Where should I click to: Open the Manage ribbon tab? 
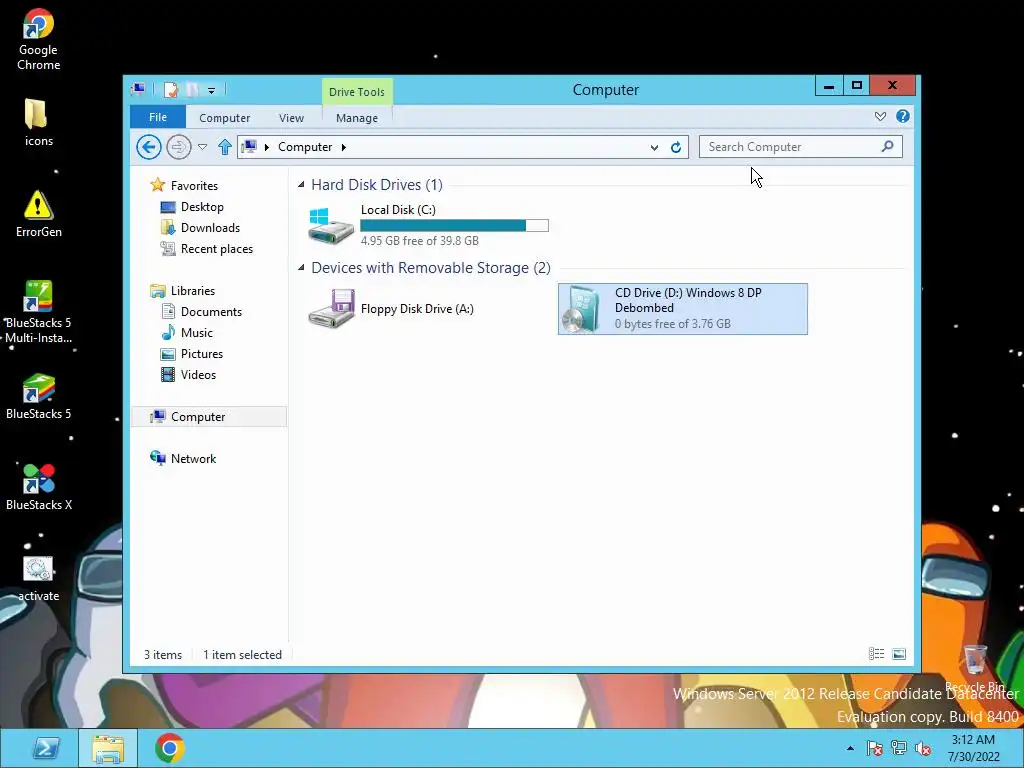click(357, 118)
